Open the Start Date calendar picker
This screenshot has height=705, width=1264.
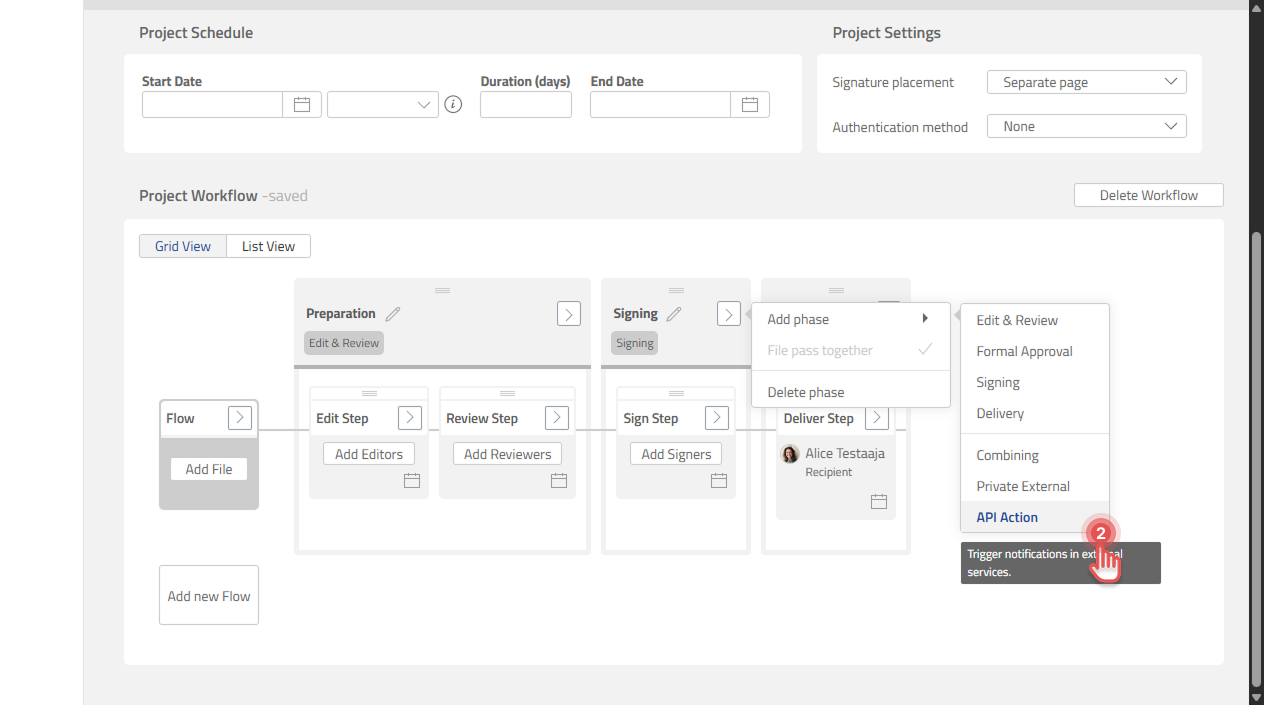click(x=302, y=104)
